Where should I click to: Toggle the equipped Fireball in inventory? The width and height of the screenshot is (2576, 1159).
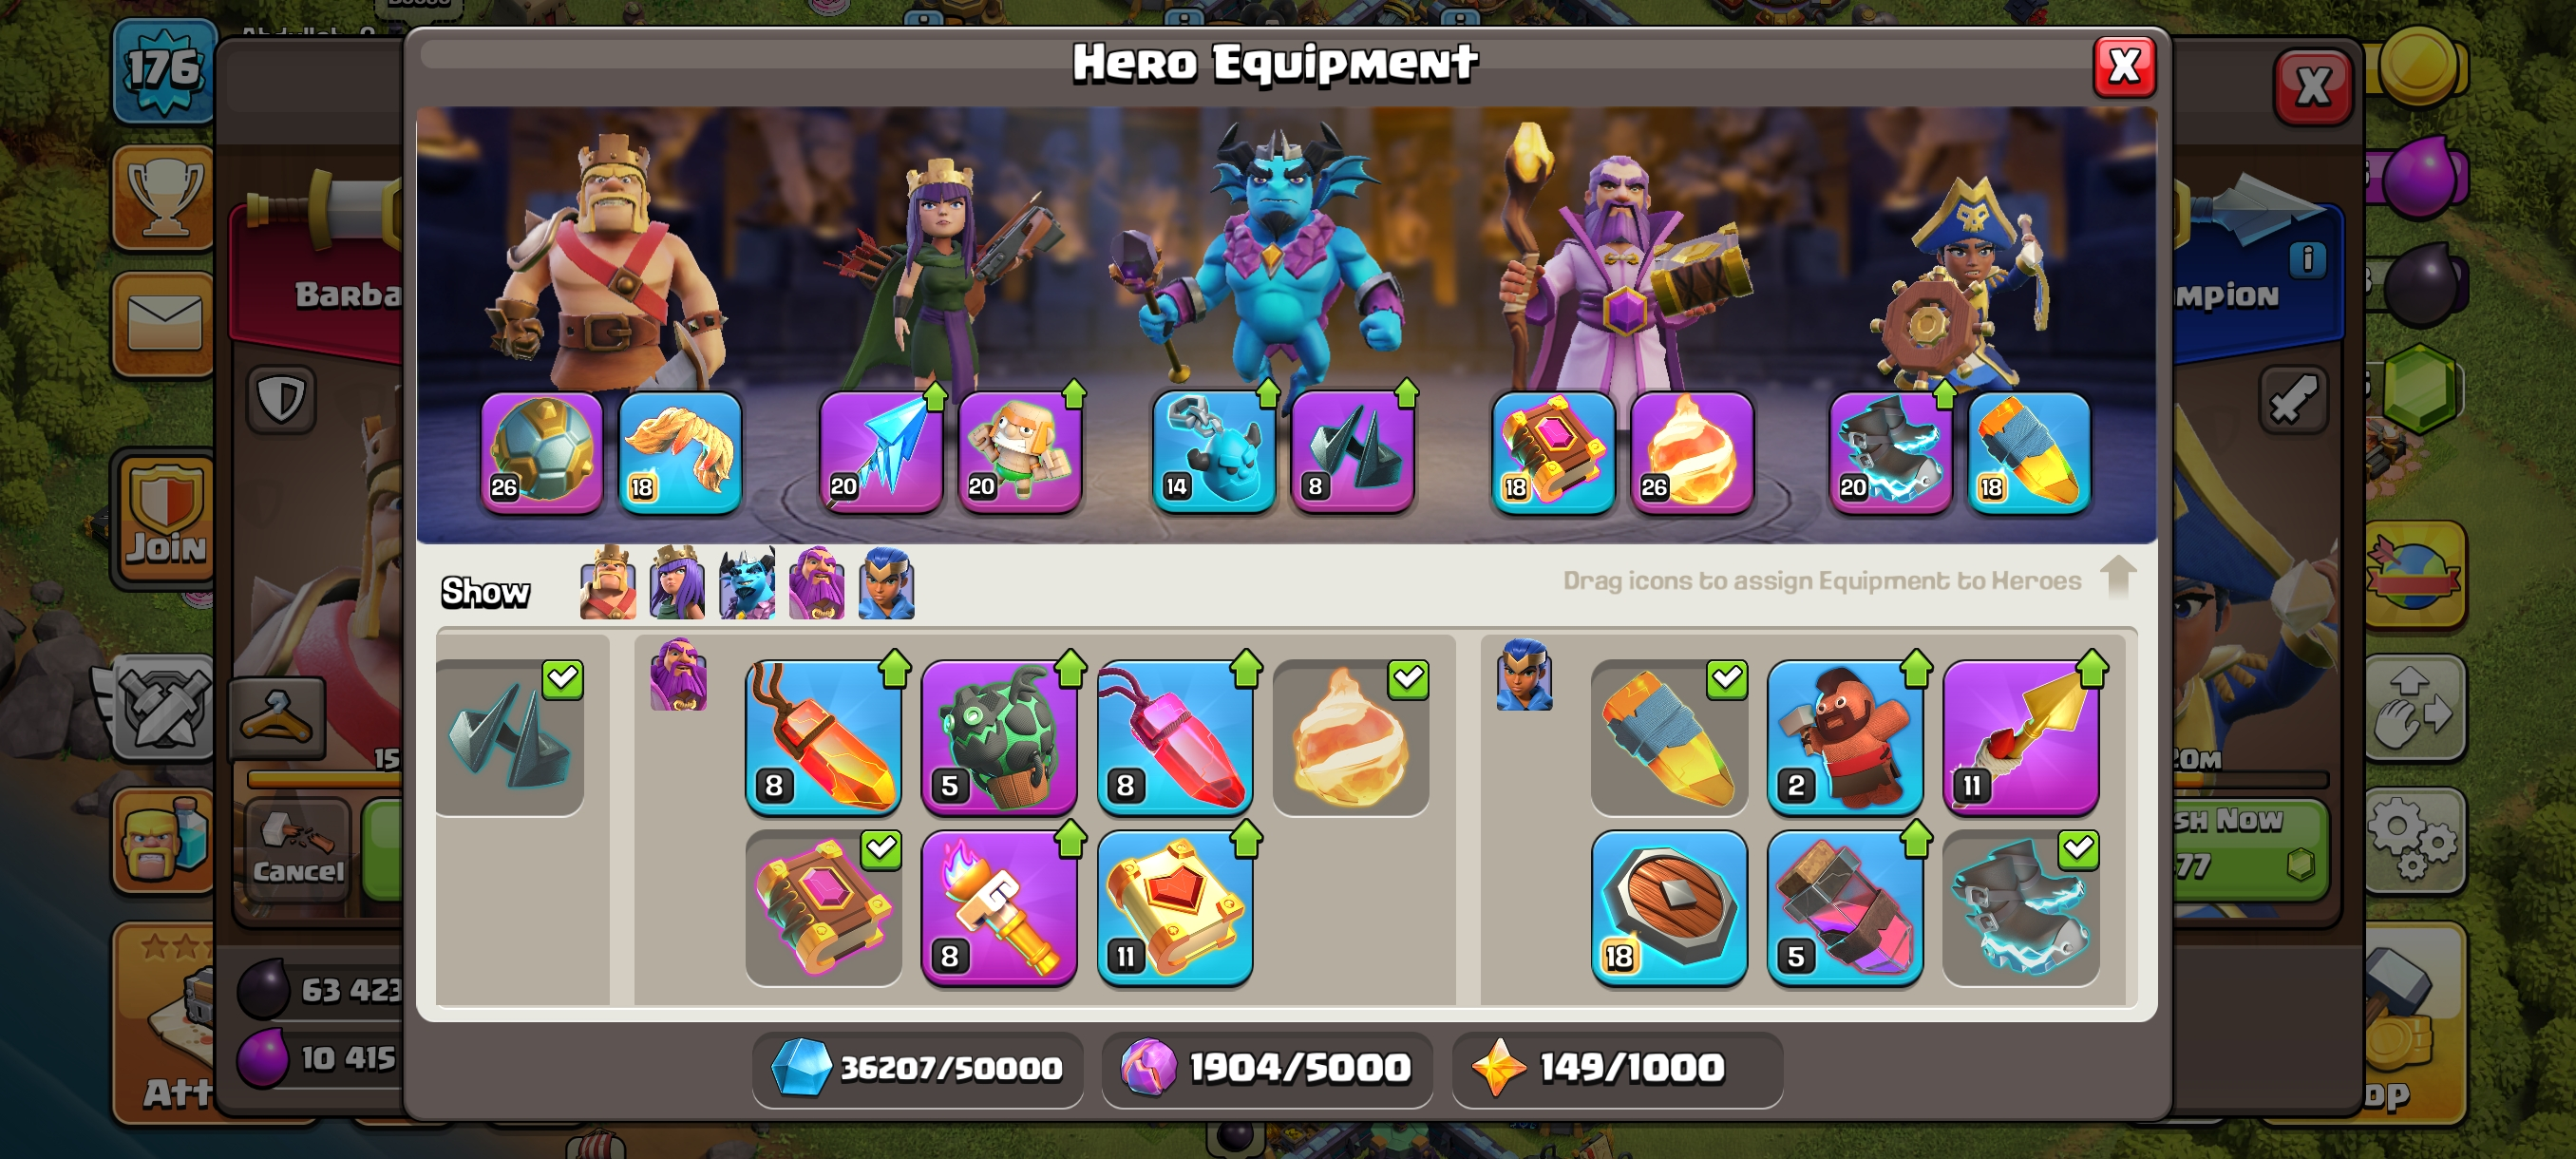pyautogui.click(x=1351, y=737)
